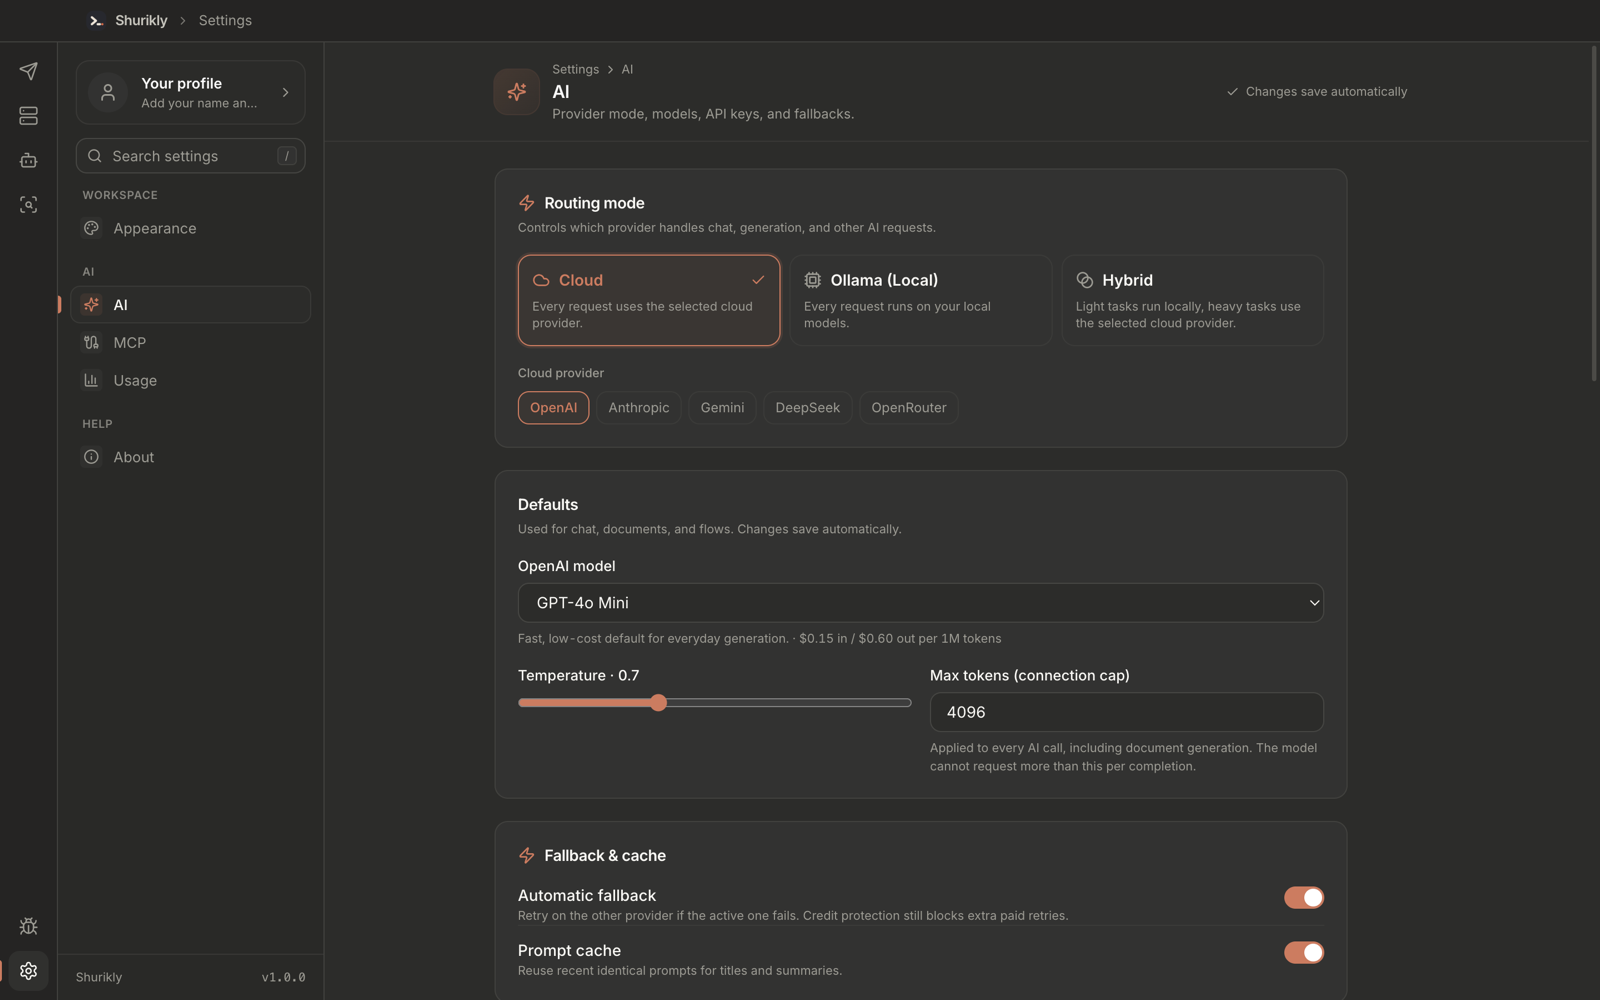Image resolution: width=1600 pixels, height=1000 pixels.
Task: Click the chip icon on Ollama (Local) card
Action: coord(813,280)
